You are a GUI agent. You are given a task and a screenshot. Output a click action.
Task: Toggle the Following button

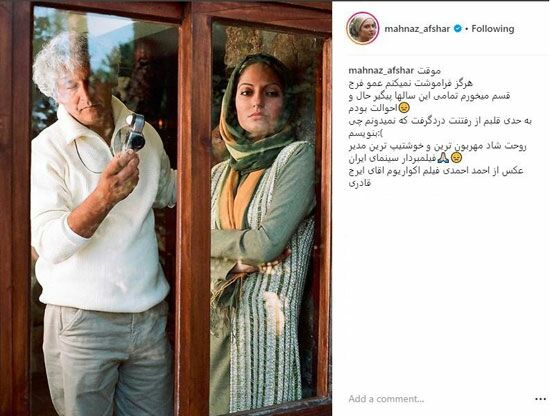(x=492, y=29)
